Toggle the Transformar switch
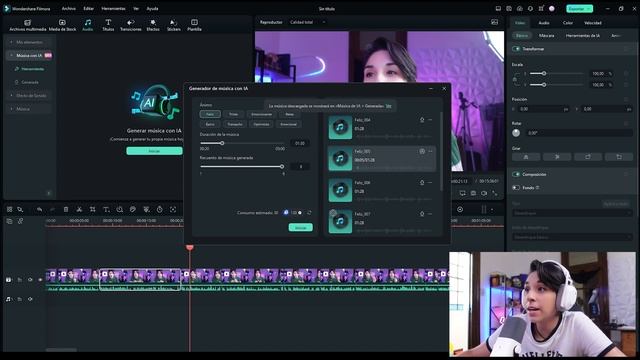Image resolution: width=640 pixels, height=360 pixels. pyautogui.click(x=516, y=49)
